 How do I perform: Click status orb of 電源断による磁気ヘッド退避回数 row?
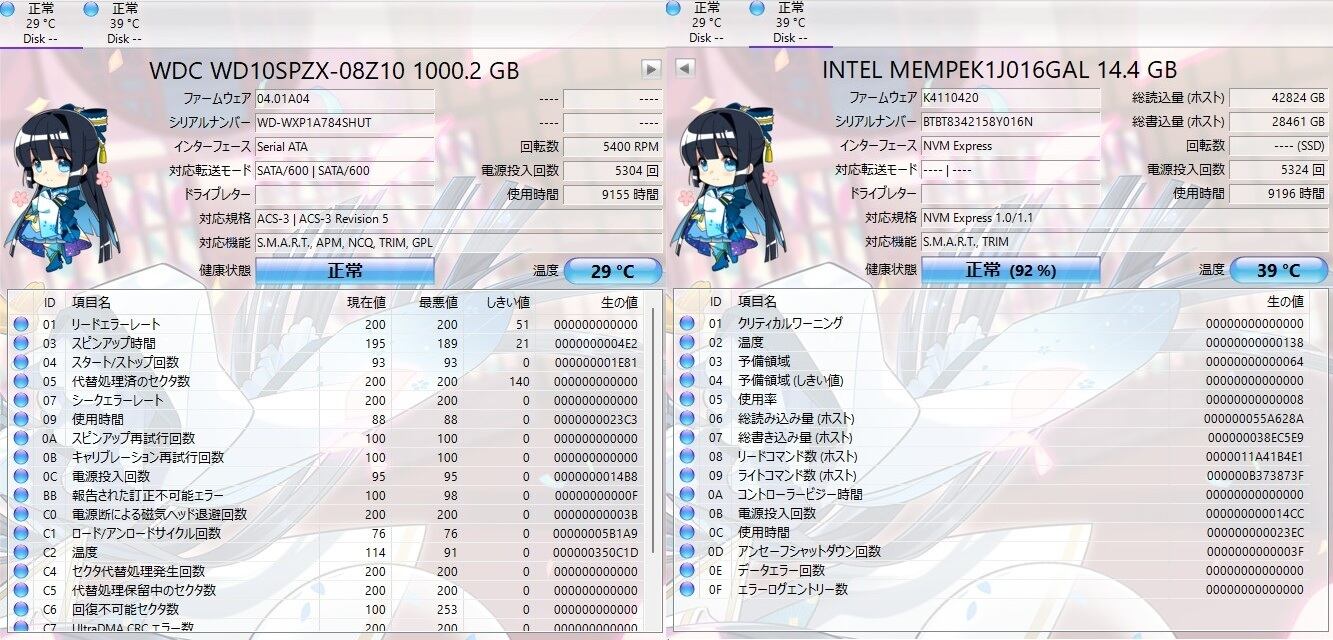point(21,514)
